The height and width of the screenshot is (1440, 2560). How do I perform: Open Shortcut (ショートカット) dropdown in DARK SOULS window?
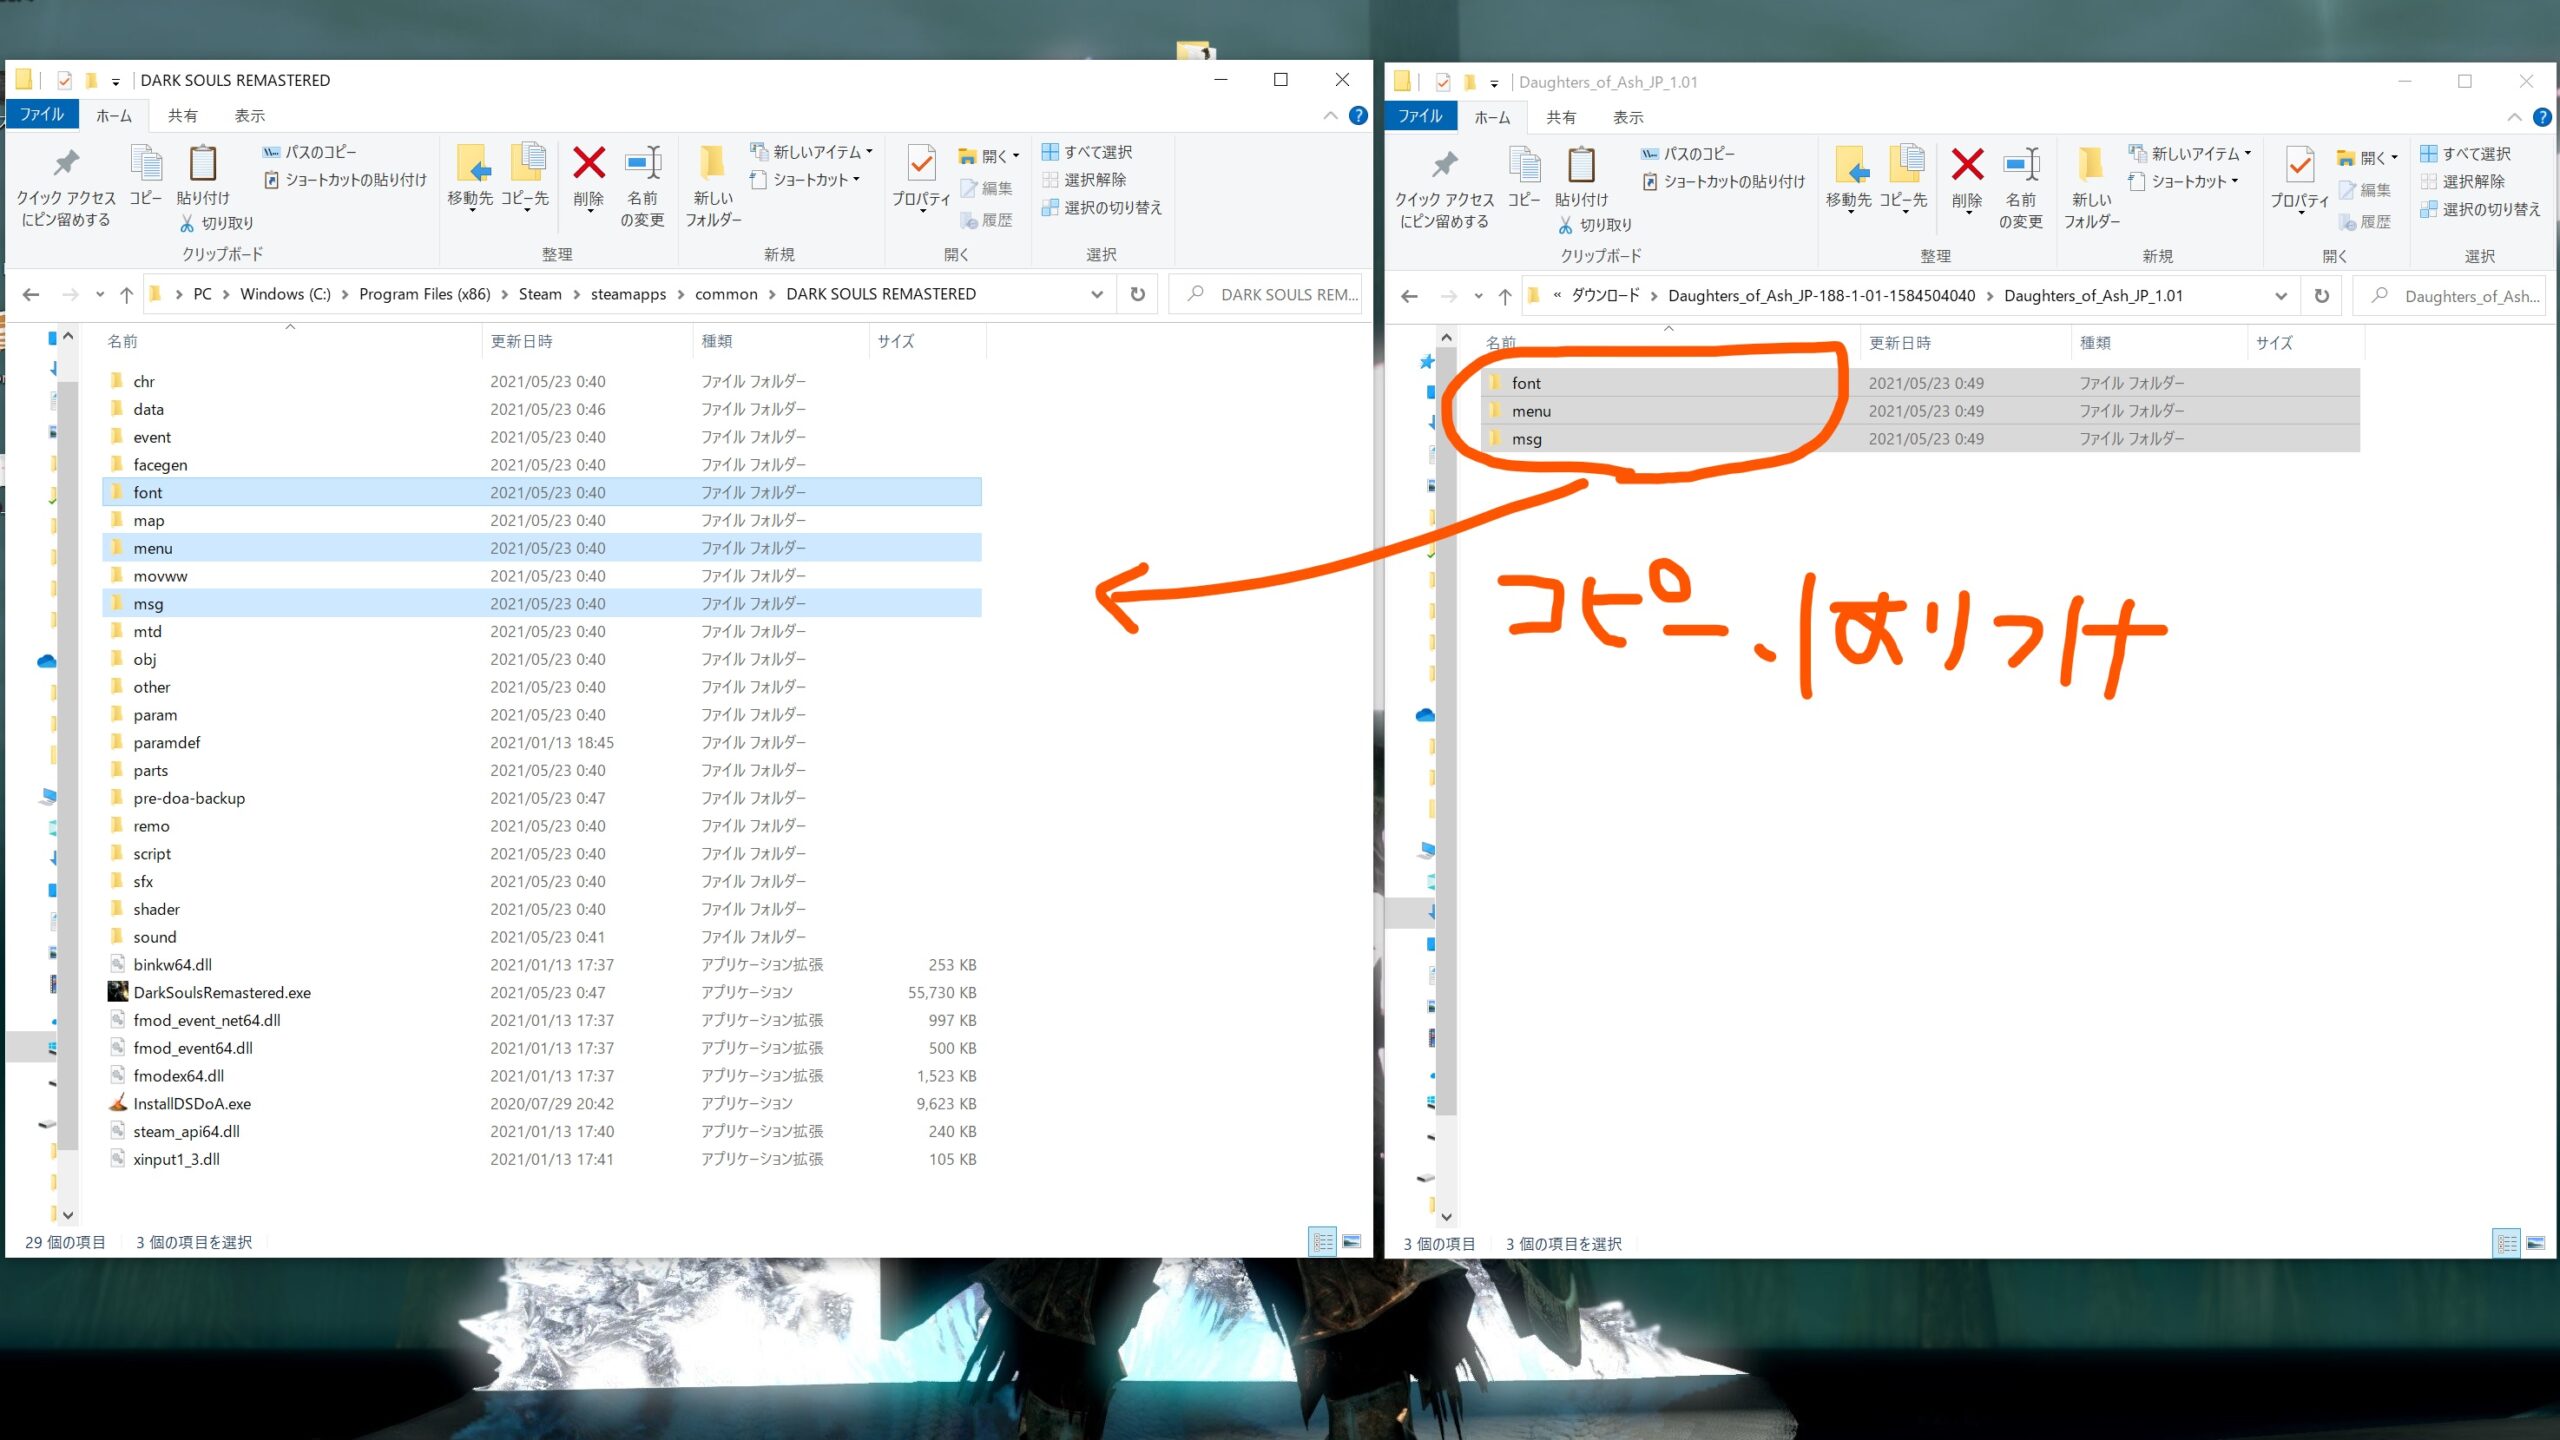[805, 180]
